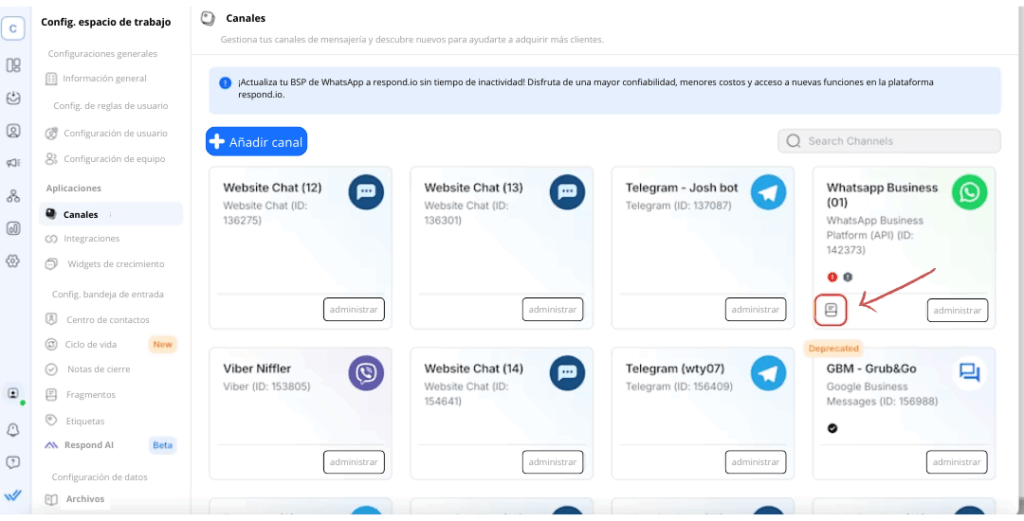Open Notas de cierre settings
1024x521 pixels.
click(88, 369)
